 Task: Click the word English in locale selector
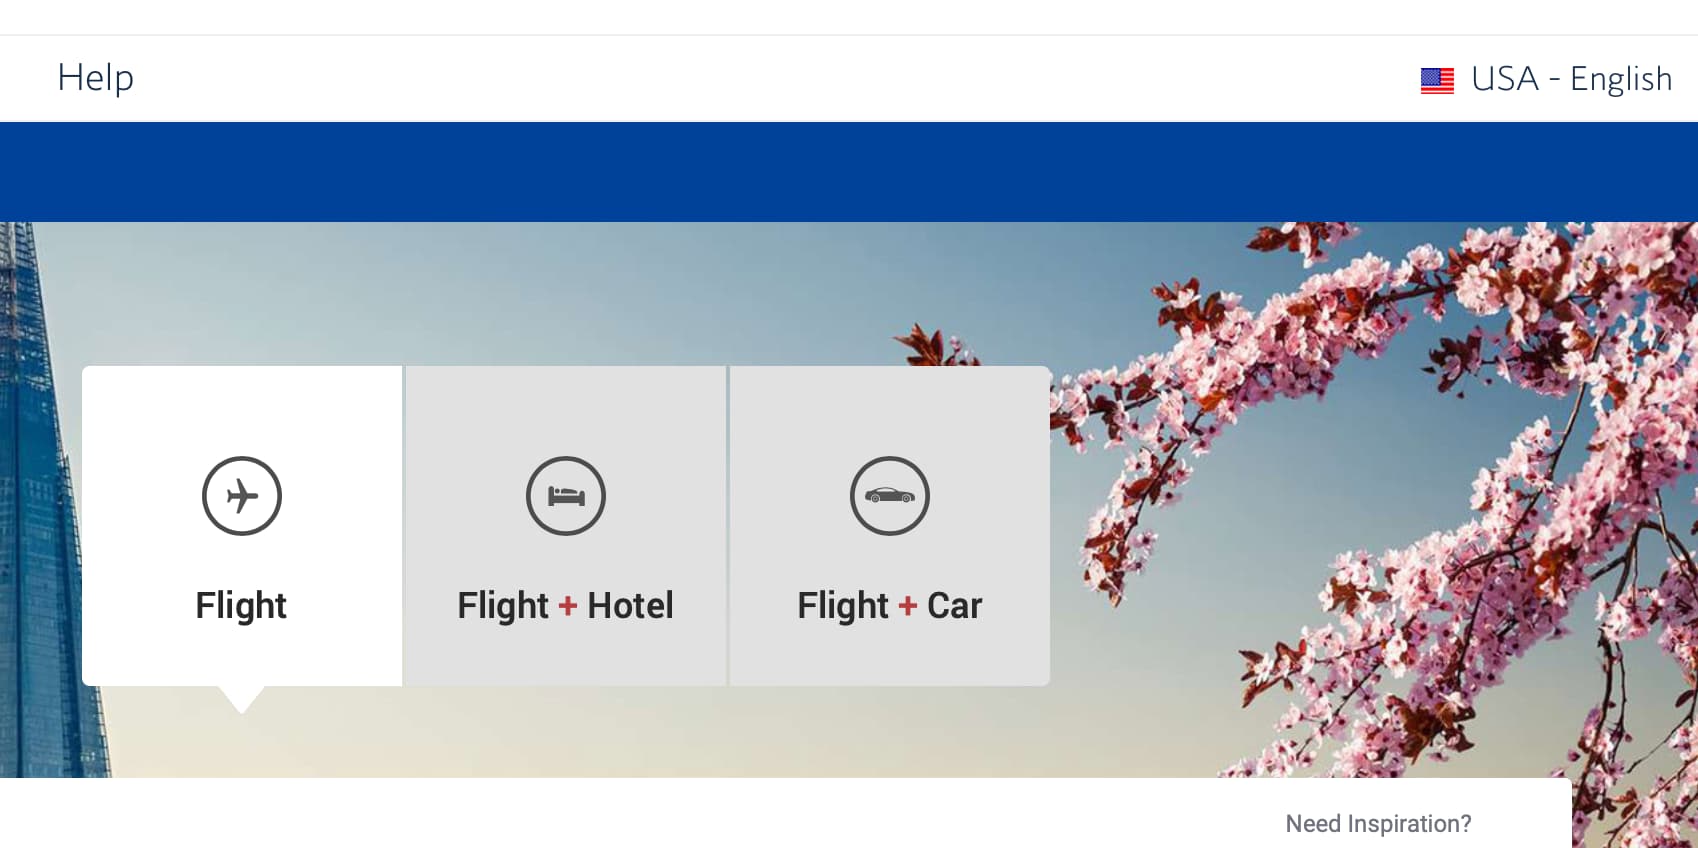click(1621, 79)
